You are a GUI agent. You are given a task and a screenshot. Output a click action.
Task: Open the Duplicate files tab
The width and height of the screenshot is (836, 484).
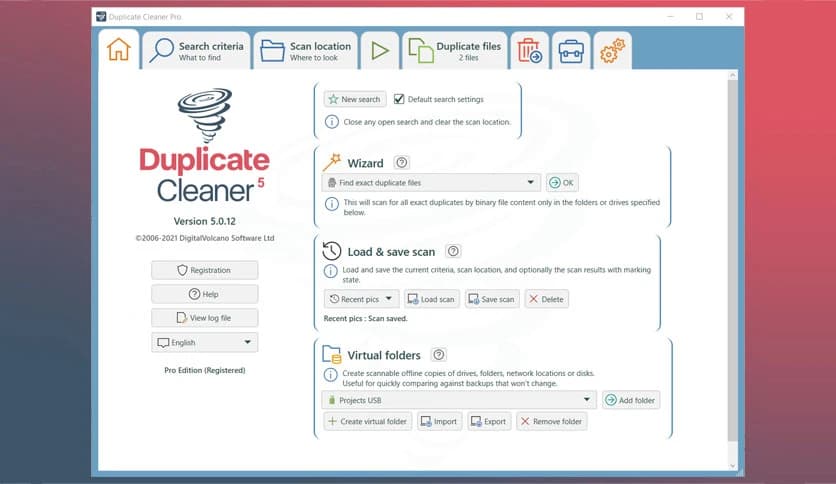[x=455, y=51]
